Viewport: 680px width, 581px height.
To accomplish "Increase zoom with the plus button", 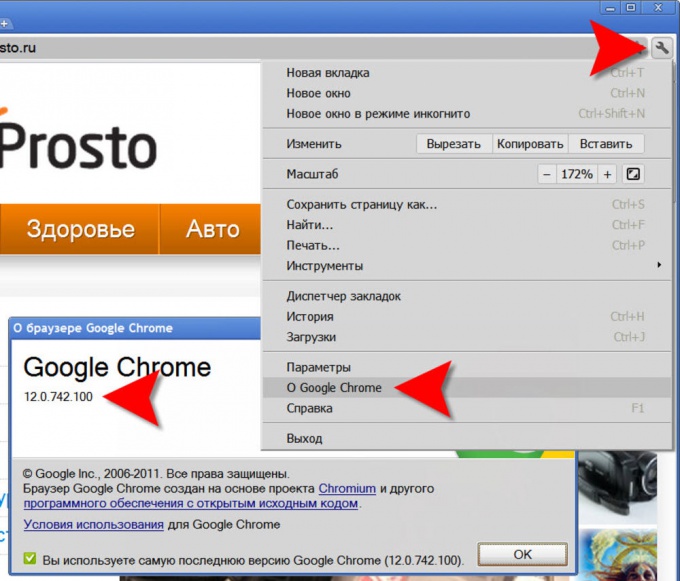I will tap(607, 174).
